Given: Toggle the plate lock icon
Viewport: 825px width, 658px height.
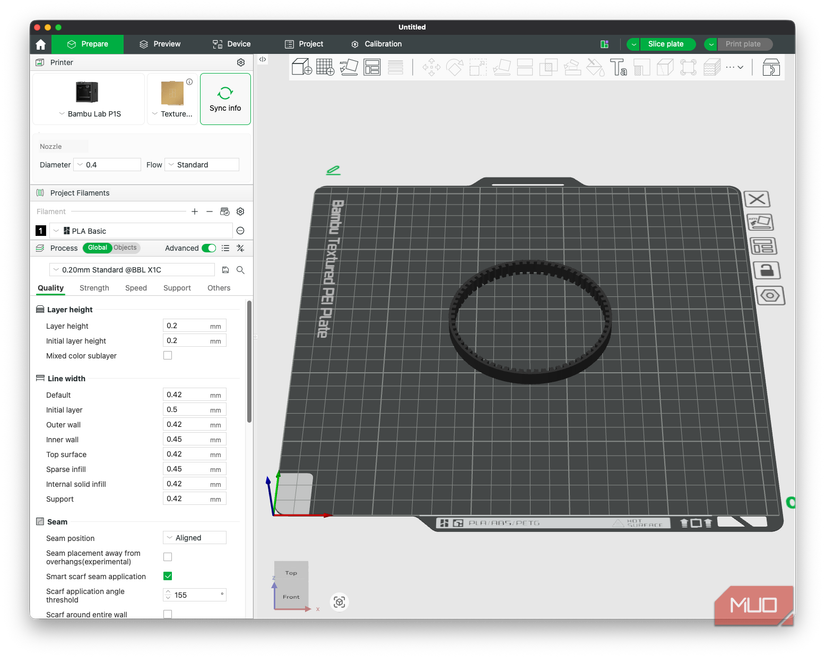Looking at the screenshot, I should (x=767, y=270).
